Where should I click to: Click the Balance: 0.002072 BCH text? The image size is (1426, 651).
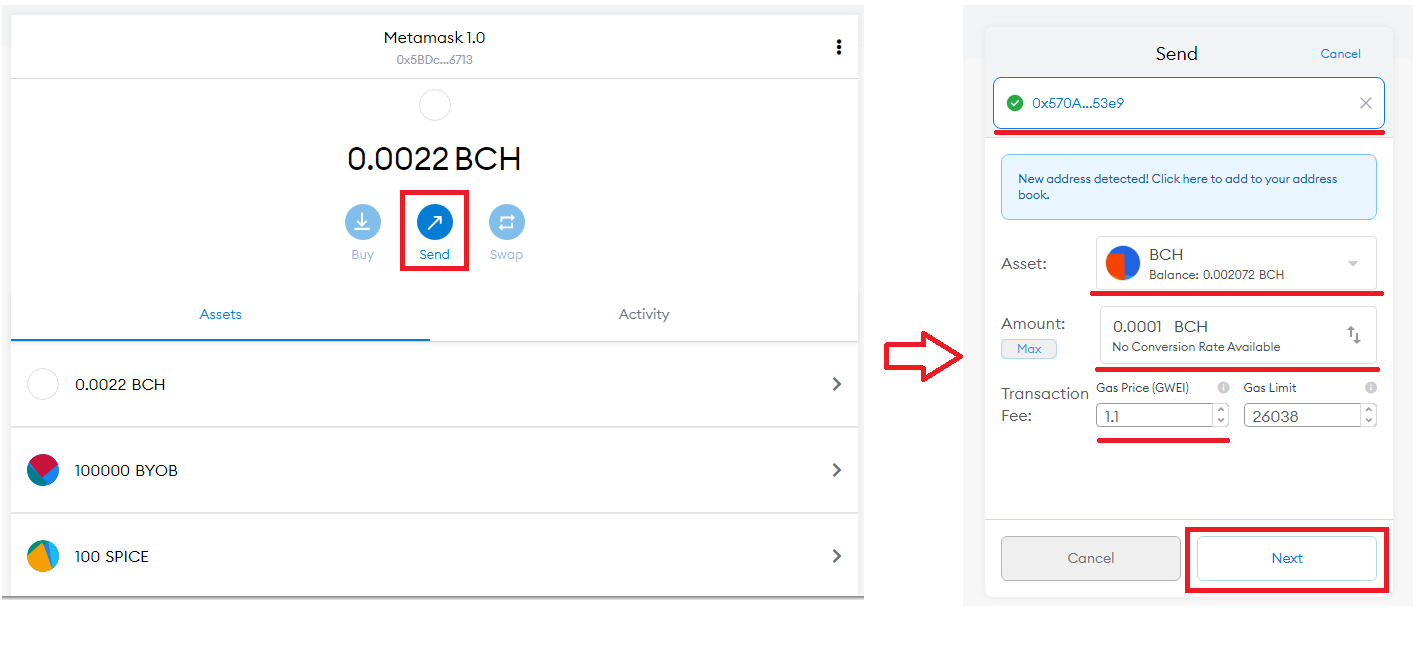tap(1216, 275)
